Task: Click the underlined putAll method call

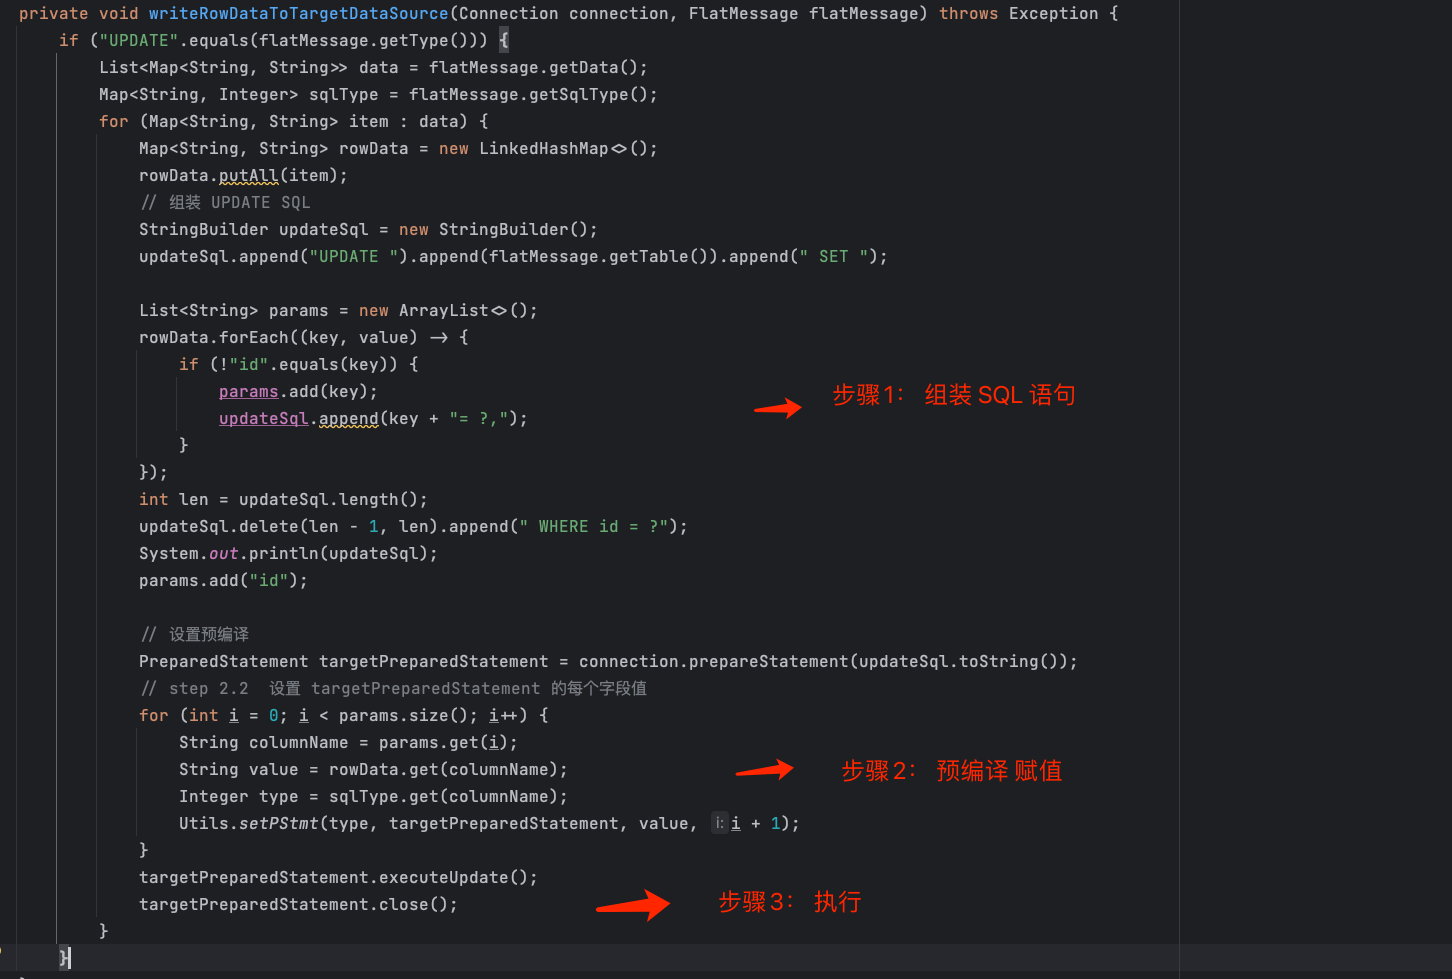Action: pyautogui.click(x=248, y=176)
